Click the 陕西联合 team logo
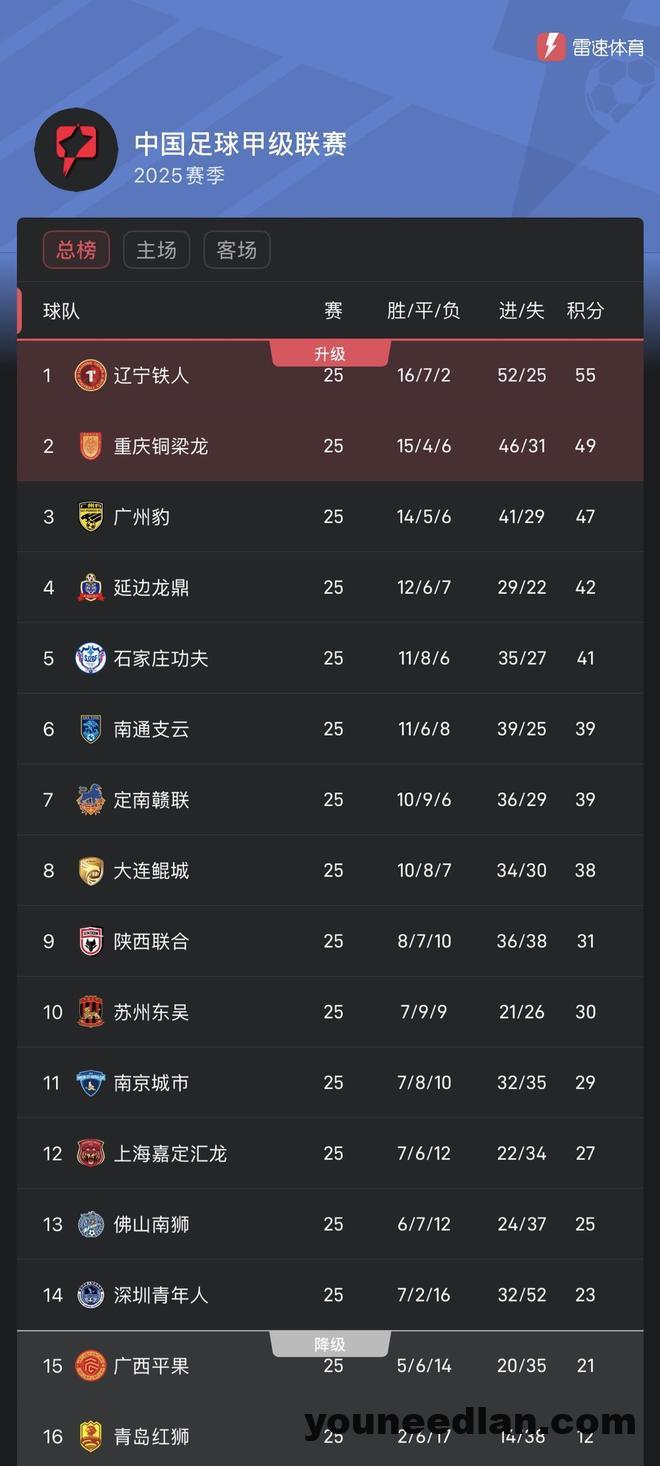The image size is (660, 1466). pos(90,941)
